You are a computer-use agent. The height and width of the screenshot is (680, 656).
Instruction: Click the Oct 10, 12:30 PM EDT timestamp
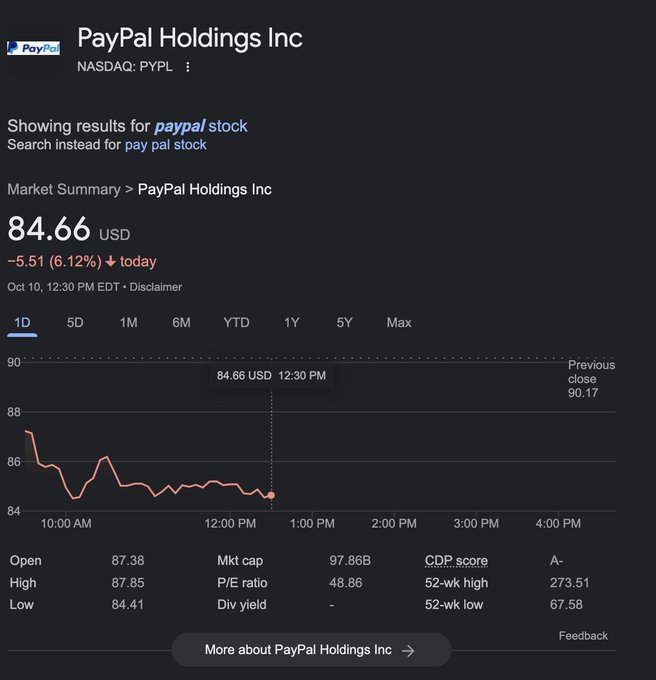63,287
